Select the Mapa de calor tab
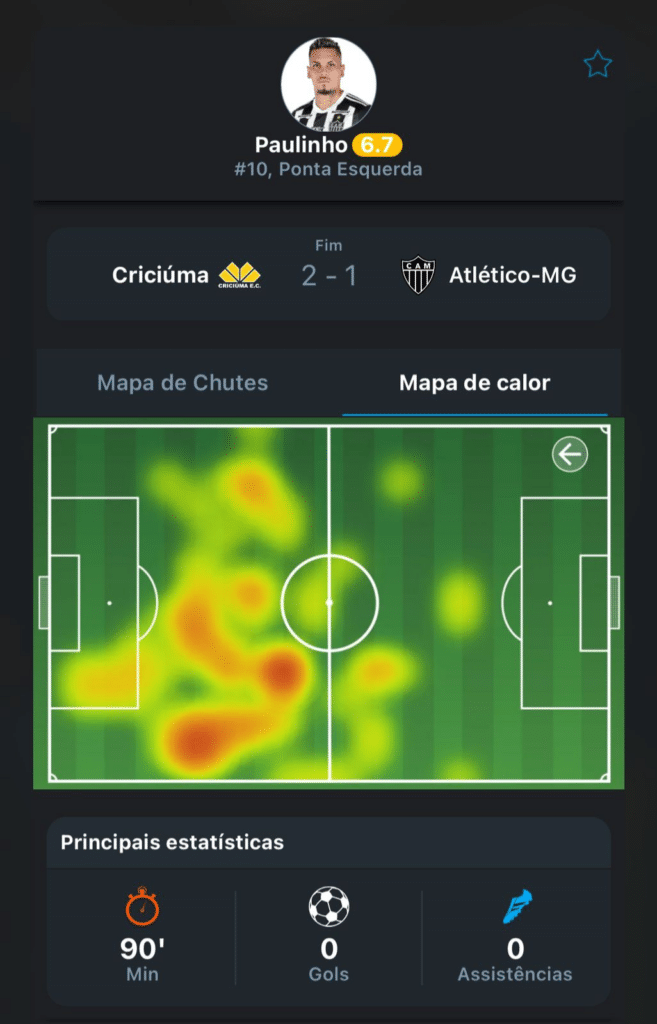657x1024 pixels. (474, 383)
